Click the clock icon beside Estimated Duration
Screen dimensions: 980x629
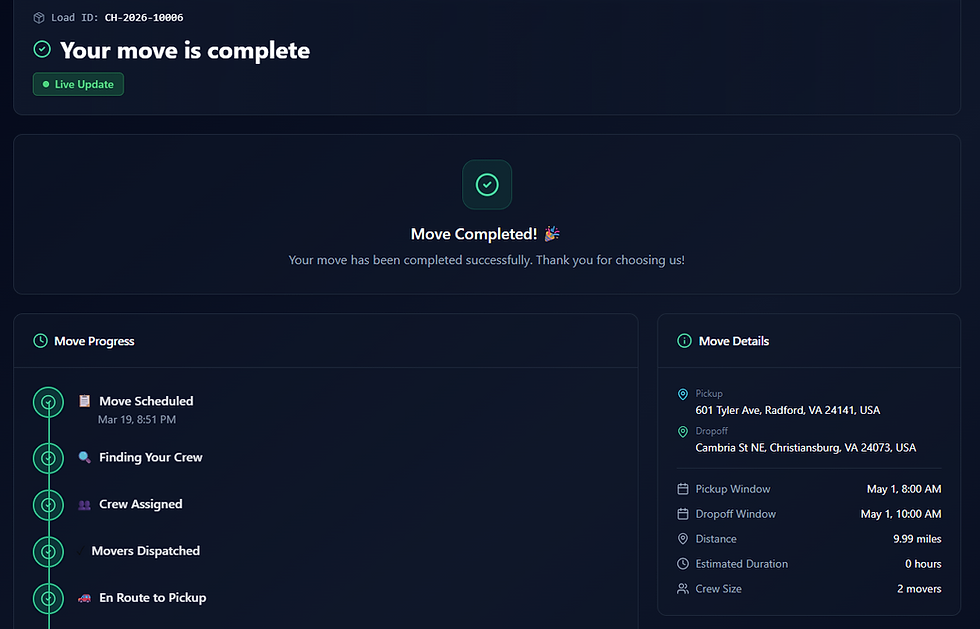pos(682,564)
